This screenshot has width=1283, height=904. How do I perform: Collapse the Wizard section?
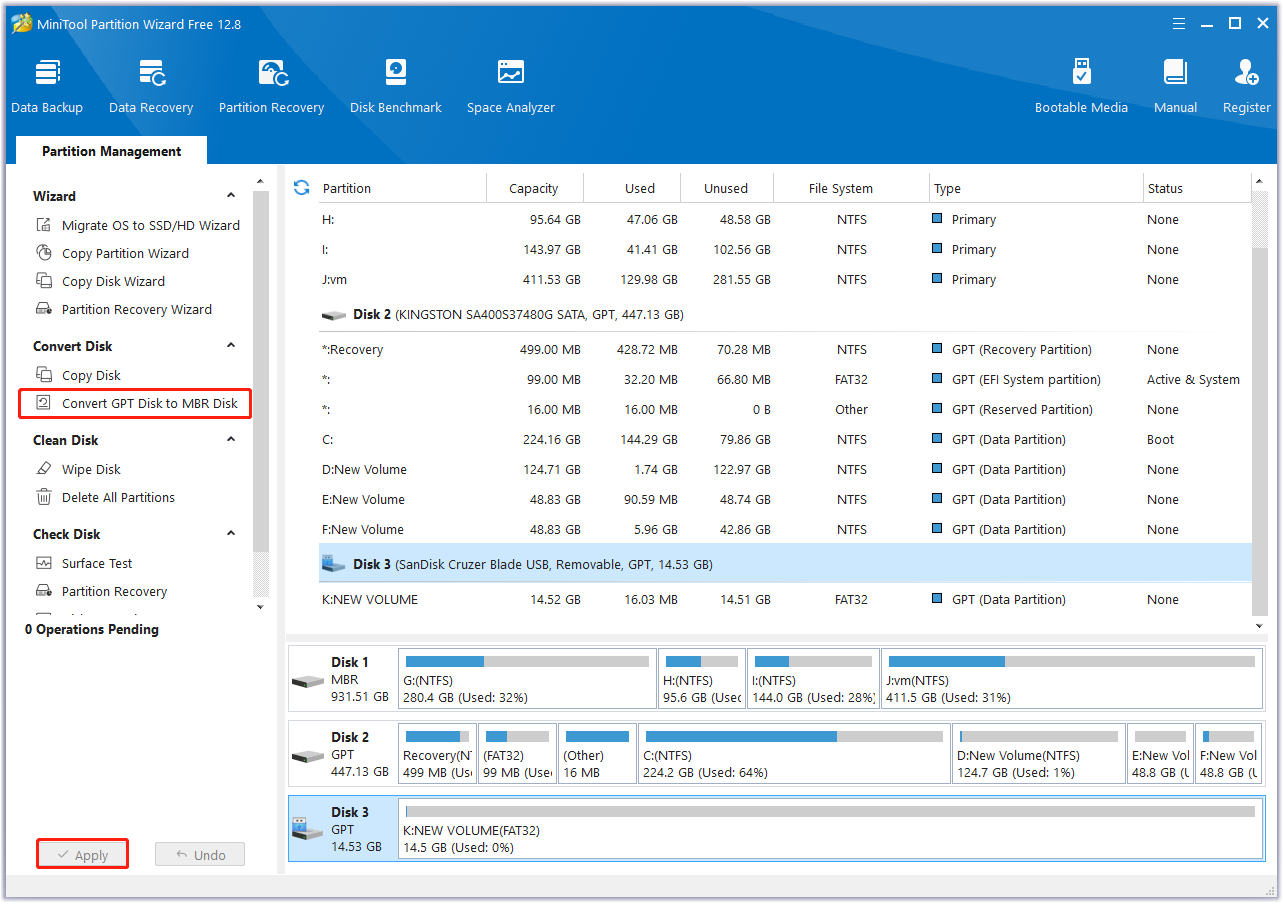(231, 196)
